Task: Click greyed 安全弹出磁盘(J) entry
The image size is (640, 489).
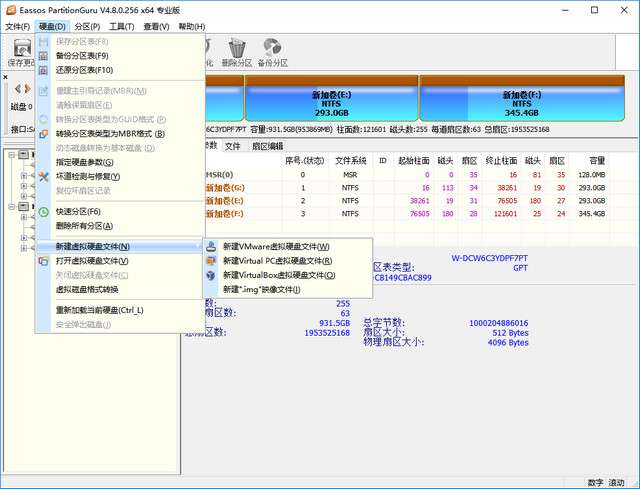Action: point(83,325)
